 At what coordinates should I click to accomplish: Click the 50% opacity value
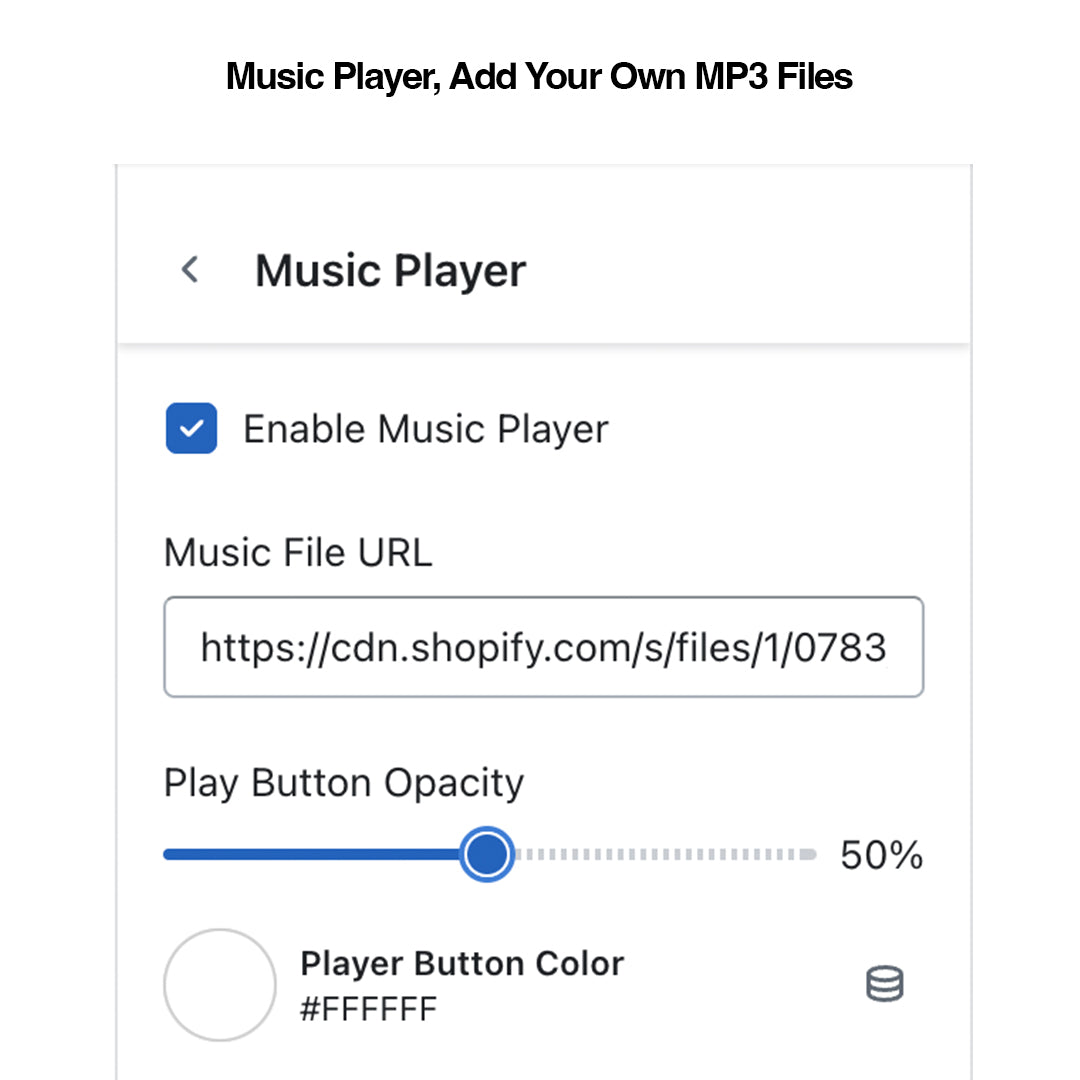(881, 855)
